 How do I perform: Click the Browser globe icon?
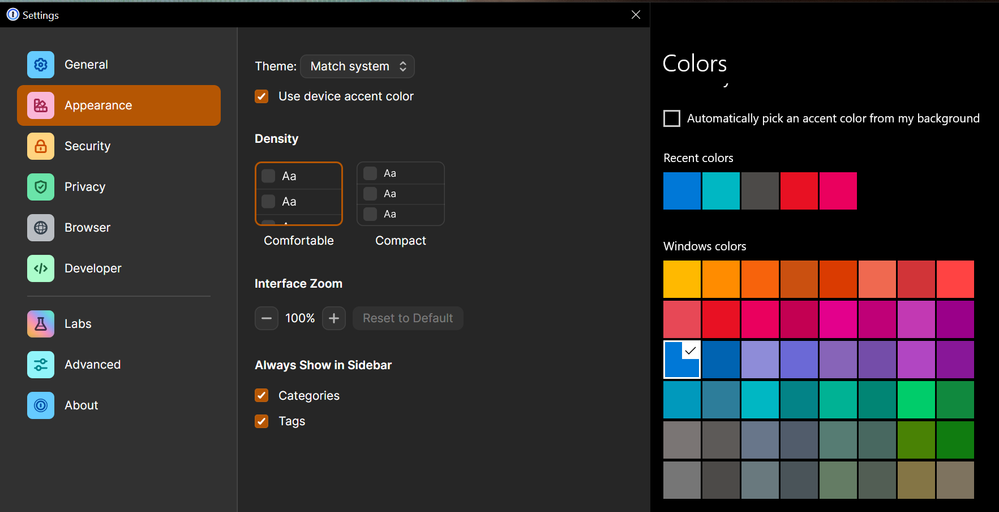pos(41,228)
